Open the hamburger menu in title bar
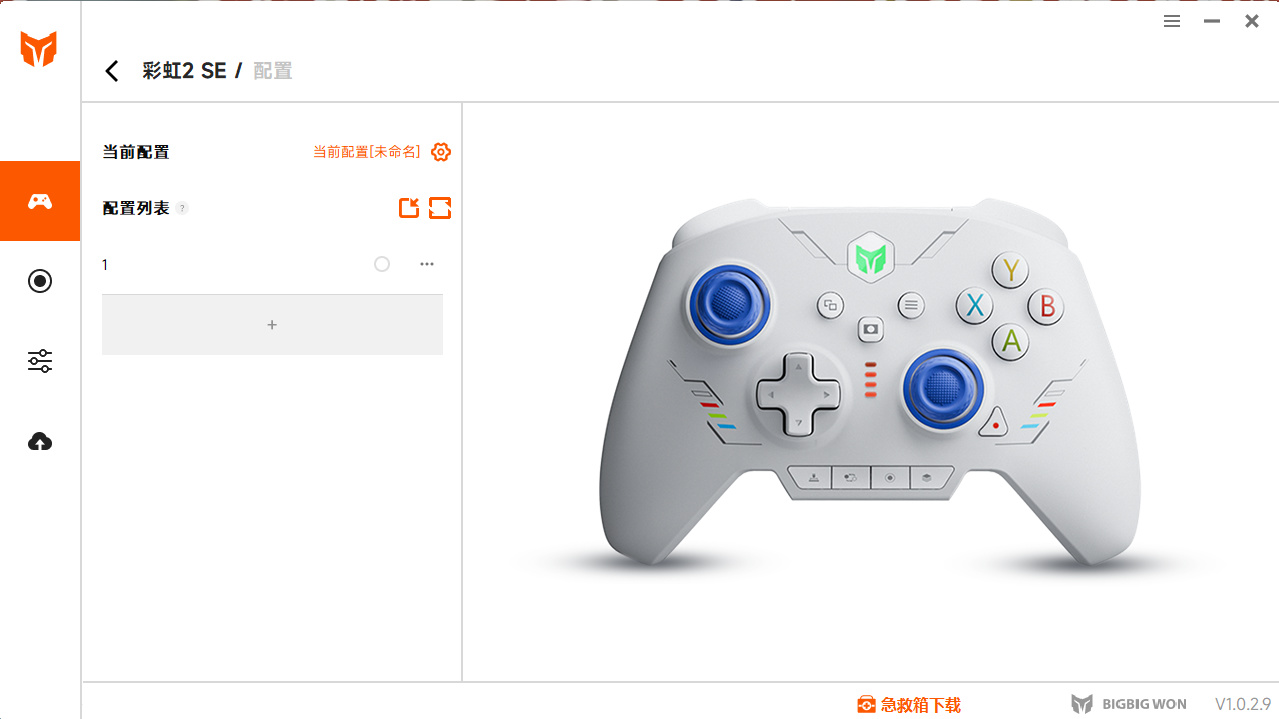 point(1172,21)
